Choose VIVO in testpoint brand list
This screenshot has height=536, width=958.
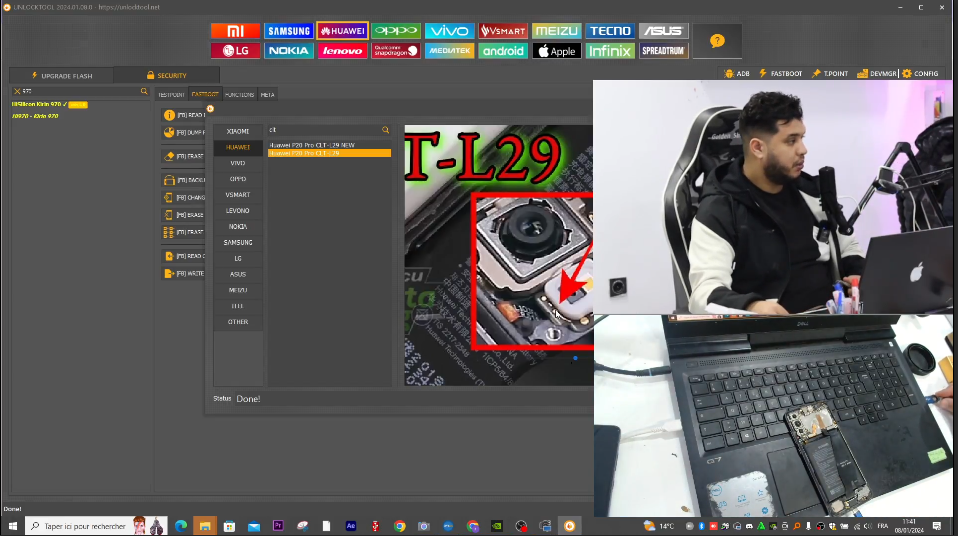pyautogui.click(x=238, y=163)
